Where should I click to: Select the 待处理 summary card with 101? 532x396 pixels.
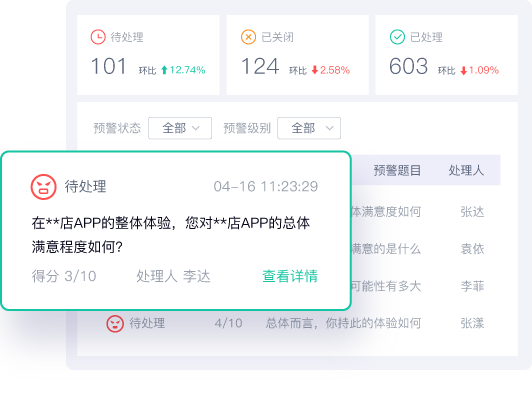[x=148, y=55]
